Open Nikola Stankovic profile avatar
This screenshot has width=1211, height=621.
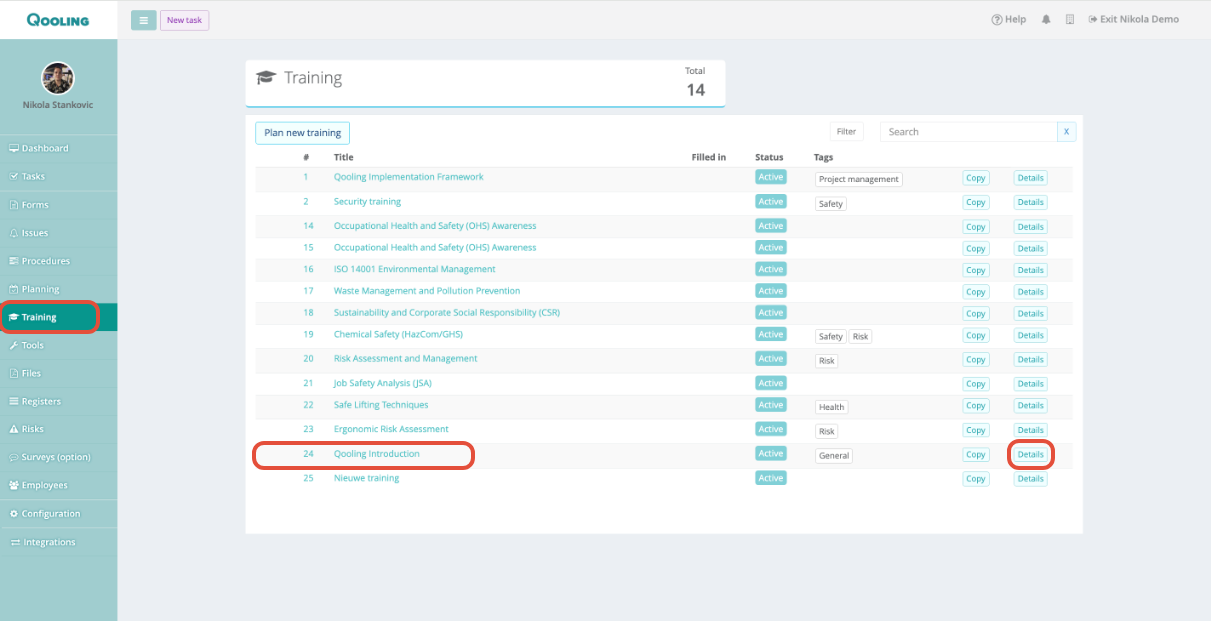58,79
